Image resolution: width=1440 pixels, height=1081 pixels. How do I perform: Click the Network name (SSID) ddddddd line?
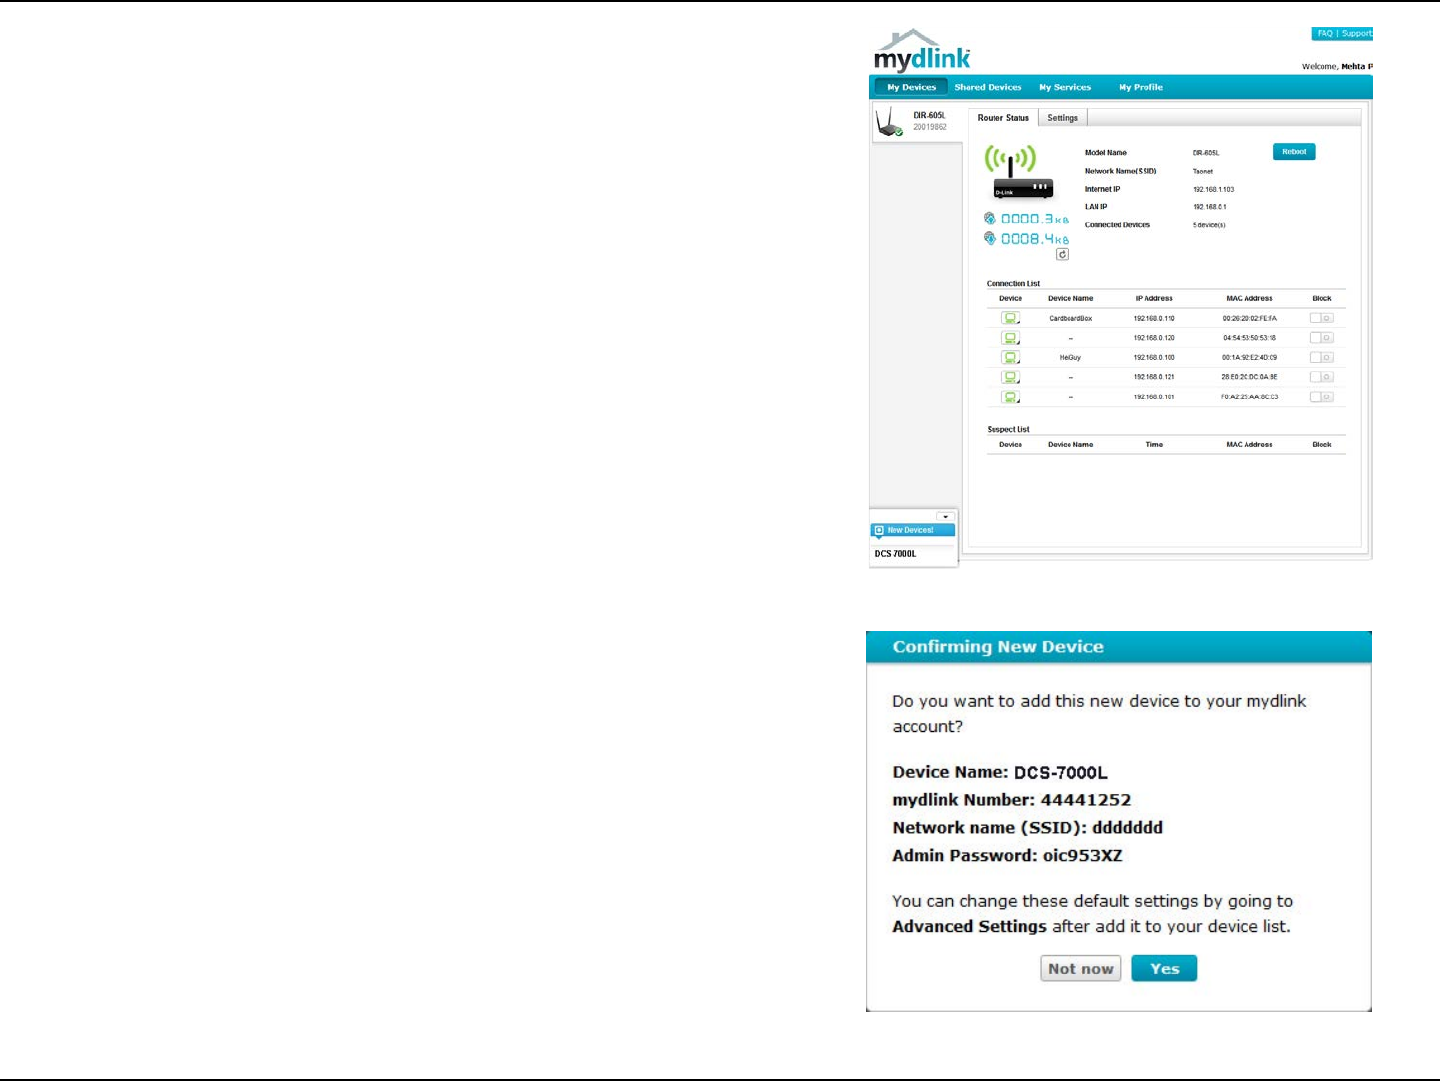(x=1027, y=828)
